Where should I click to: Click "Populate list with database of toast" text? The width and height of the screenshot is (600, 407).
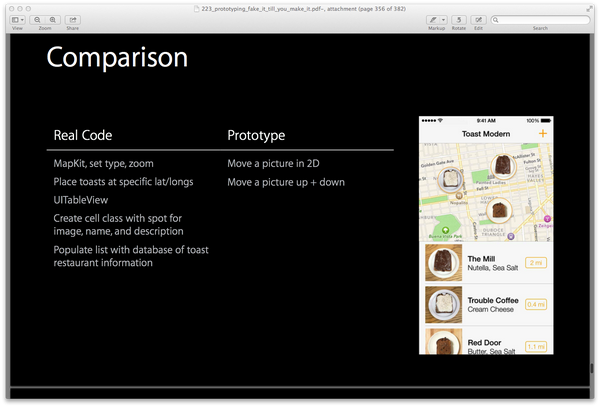[x=131, y=250]
